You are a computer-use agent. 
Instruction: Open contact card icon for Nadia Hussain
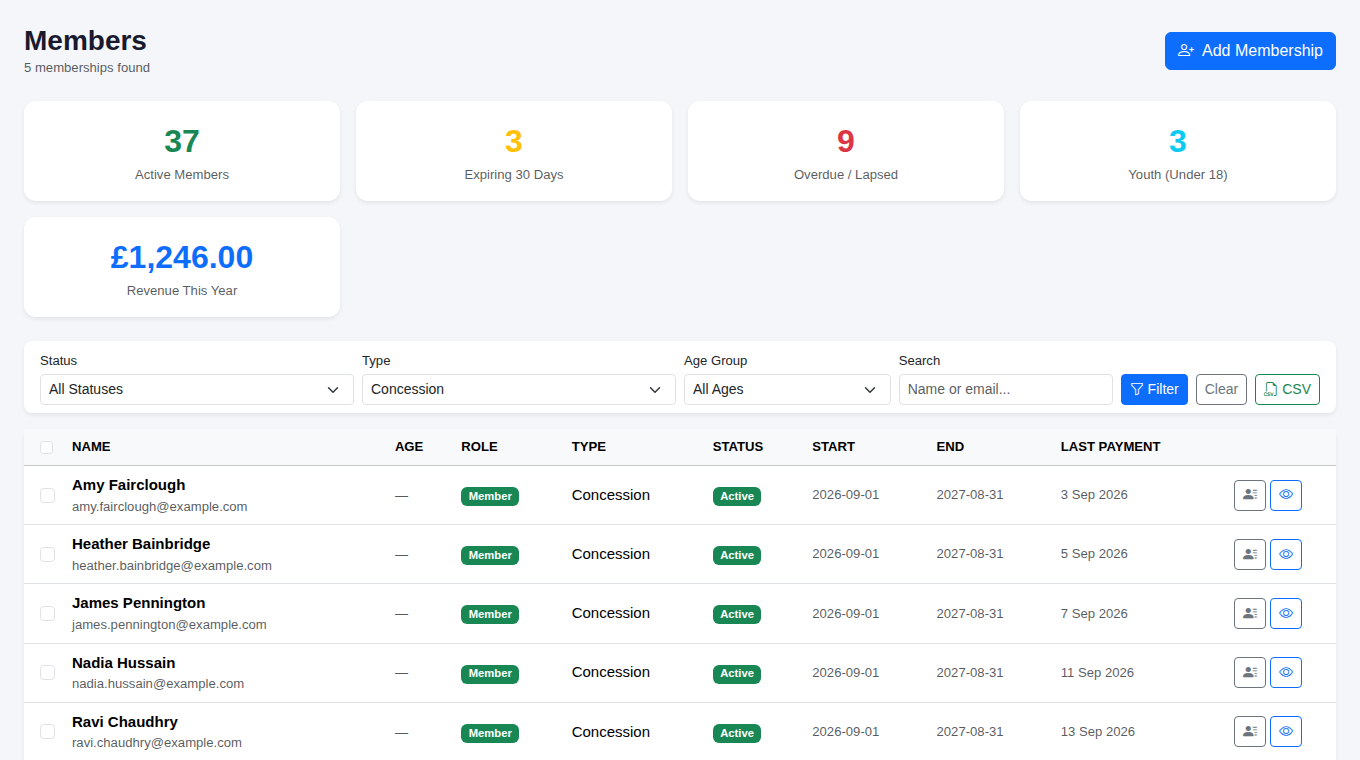point(1250,673)
